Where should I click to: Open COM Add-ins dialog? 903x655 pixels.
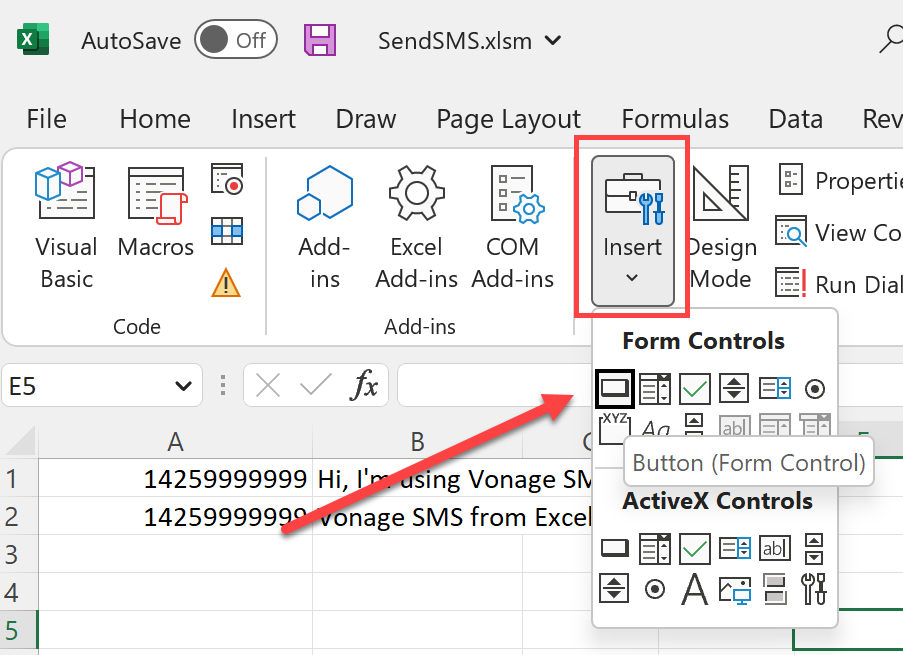coord(513,226)
